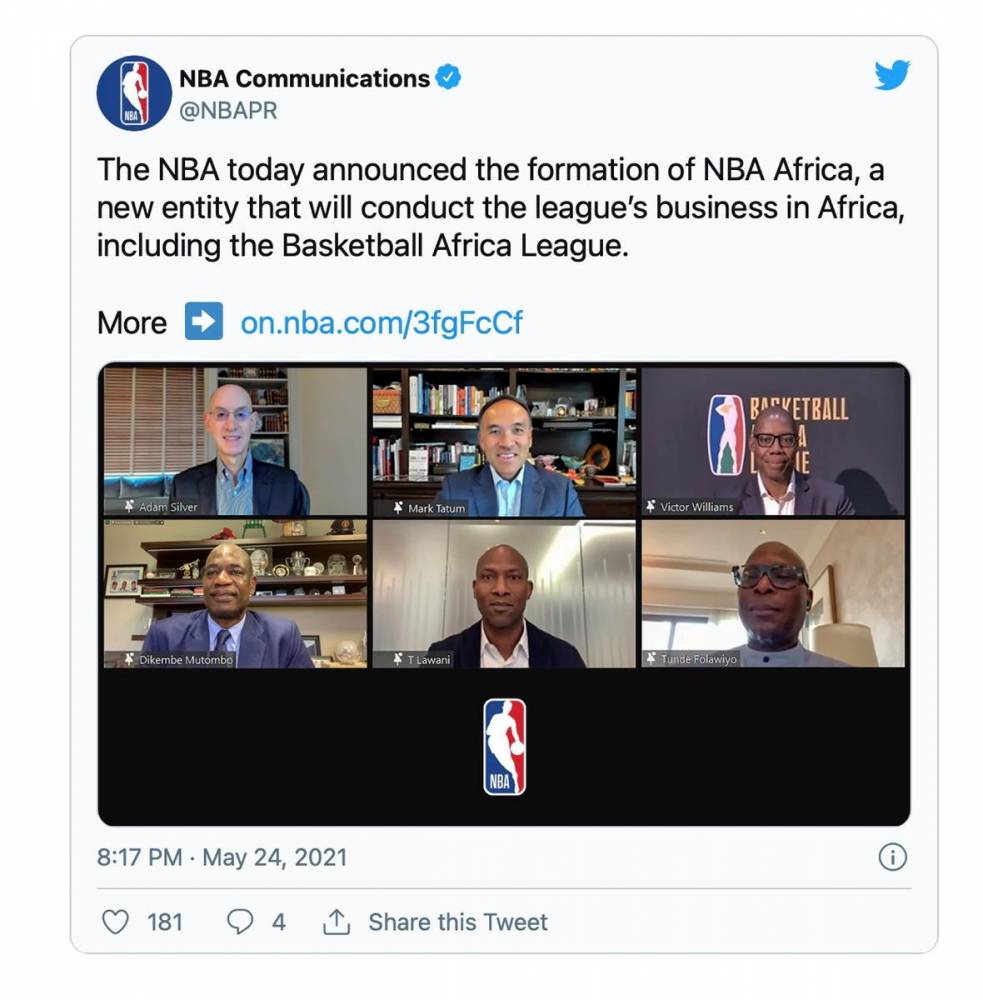The width and height of the screenshot is (983, 1000).
Task: Open the @NBAPR handle
Action: 228,110
